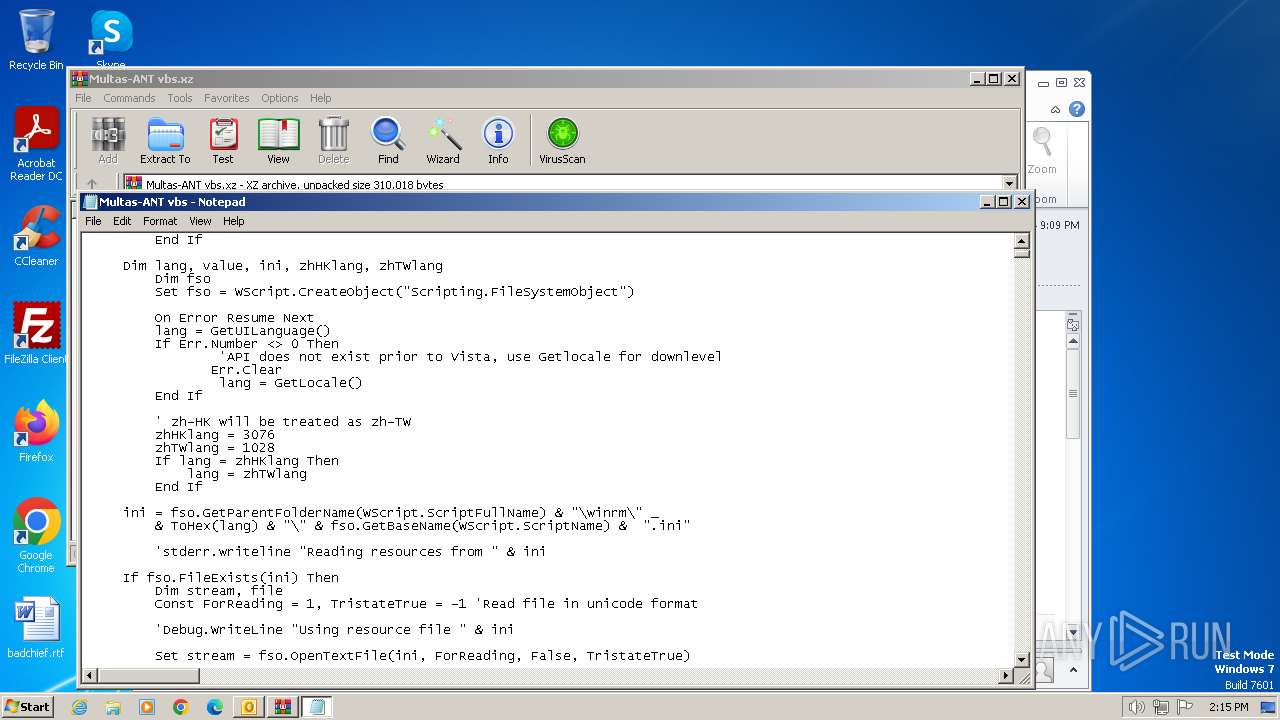Open Recycle Bin desktop icon

[x=36, y=40]
